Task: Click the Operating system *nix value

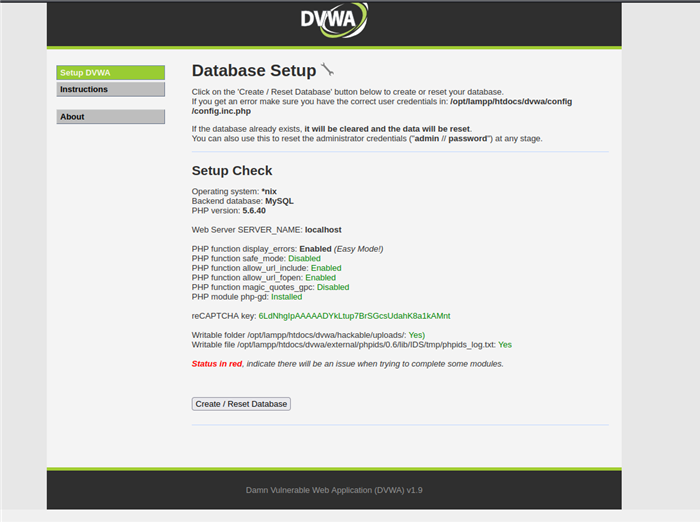Action: click(269, 191)
